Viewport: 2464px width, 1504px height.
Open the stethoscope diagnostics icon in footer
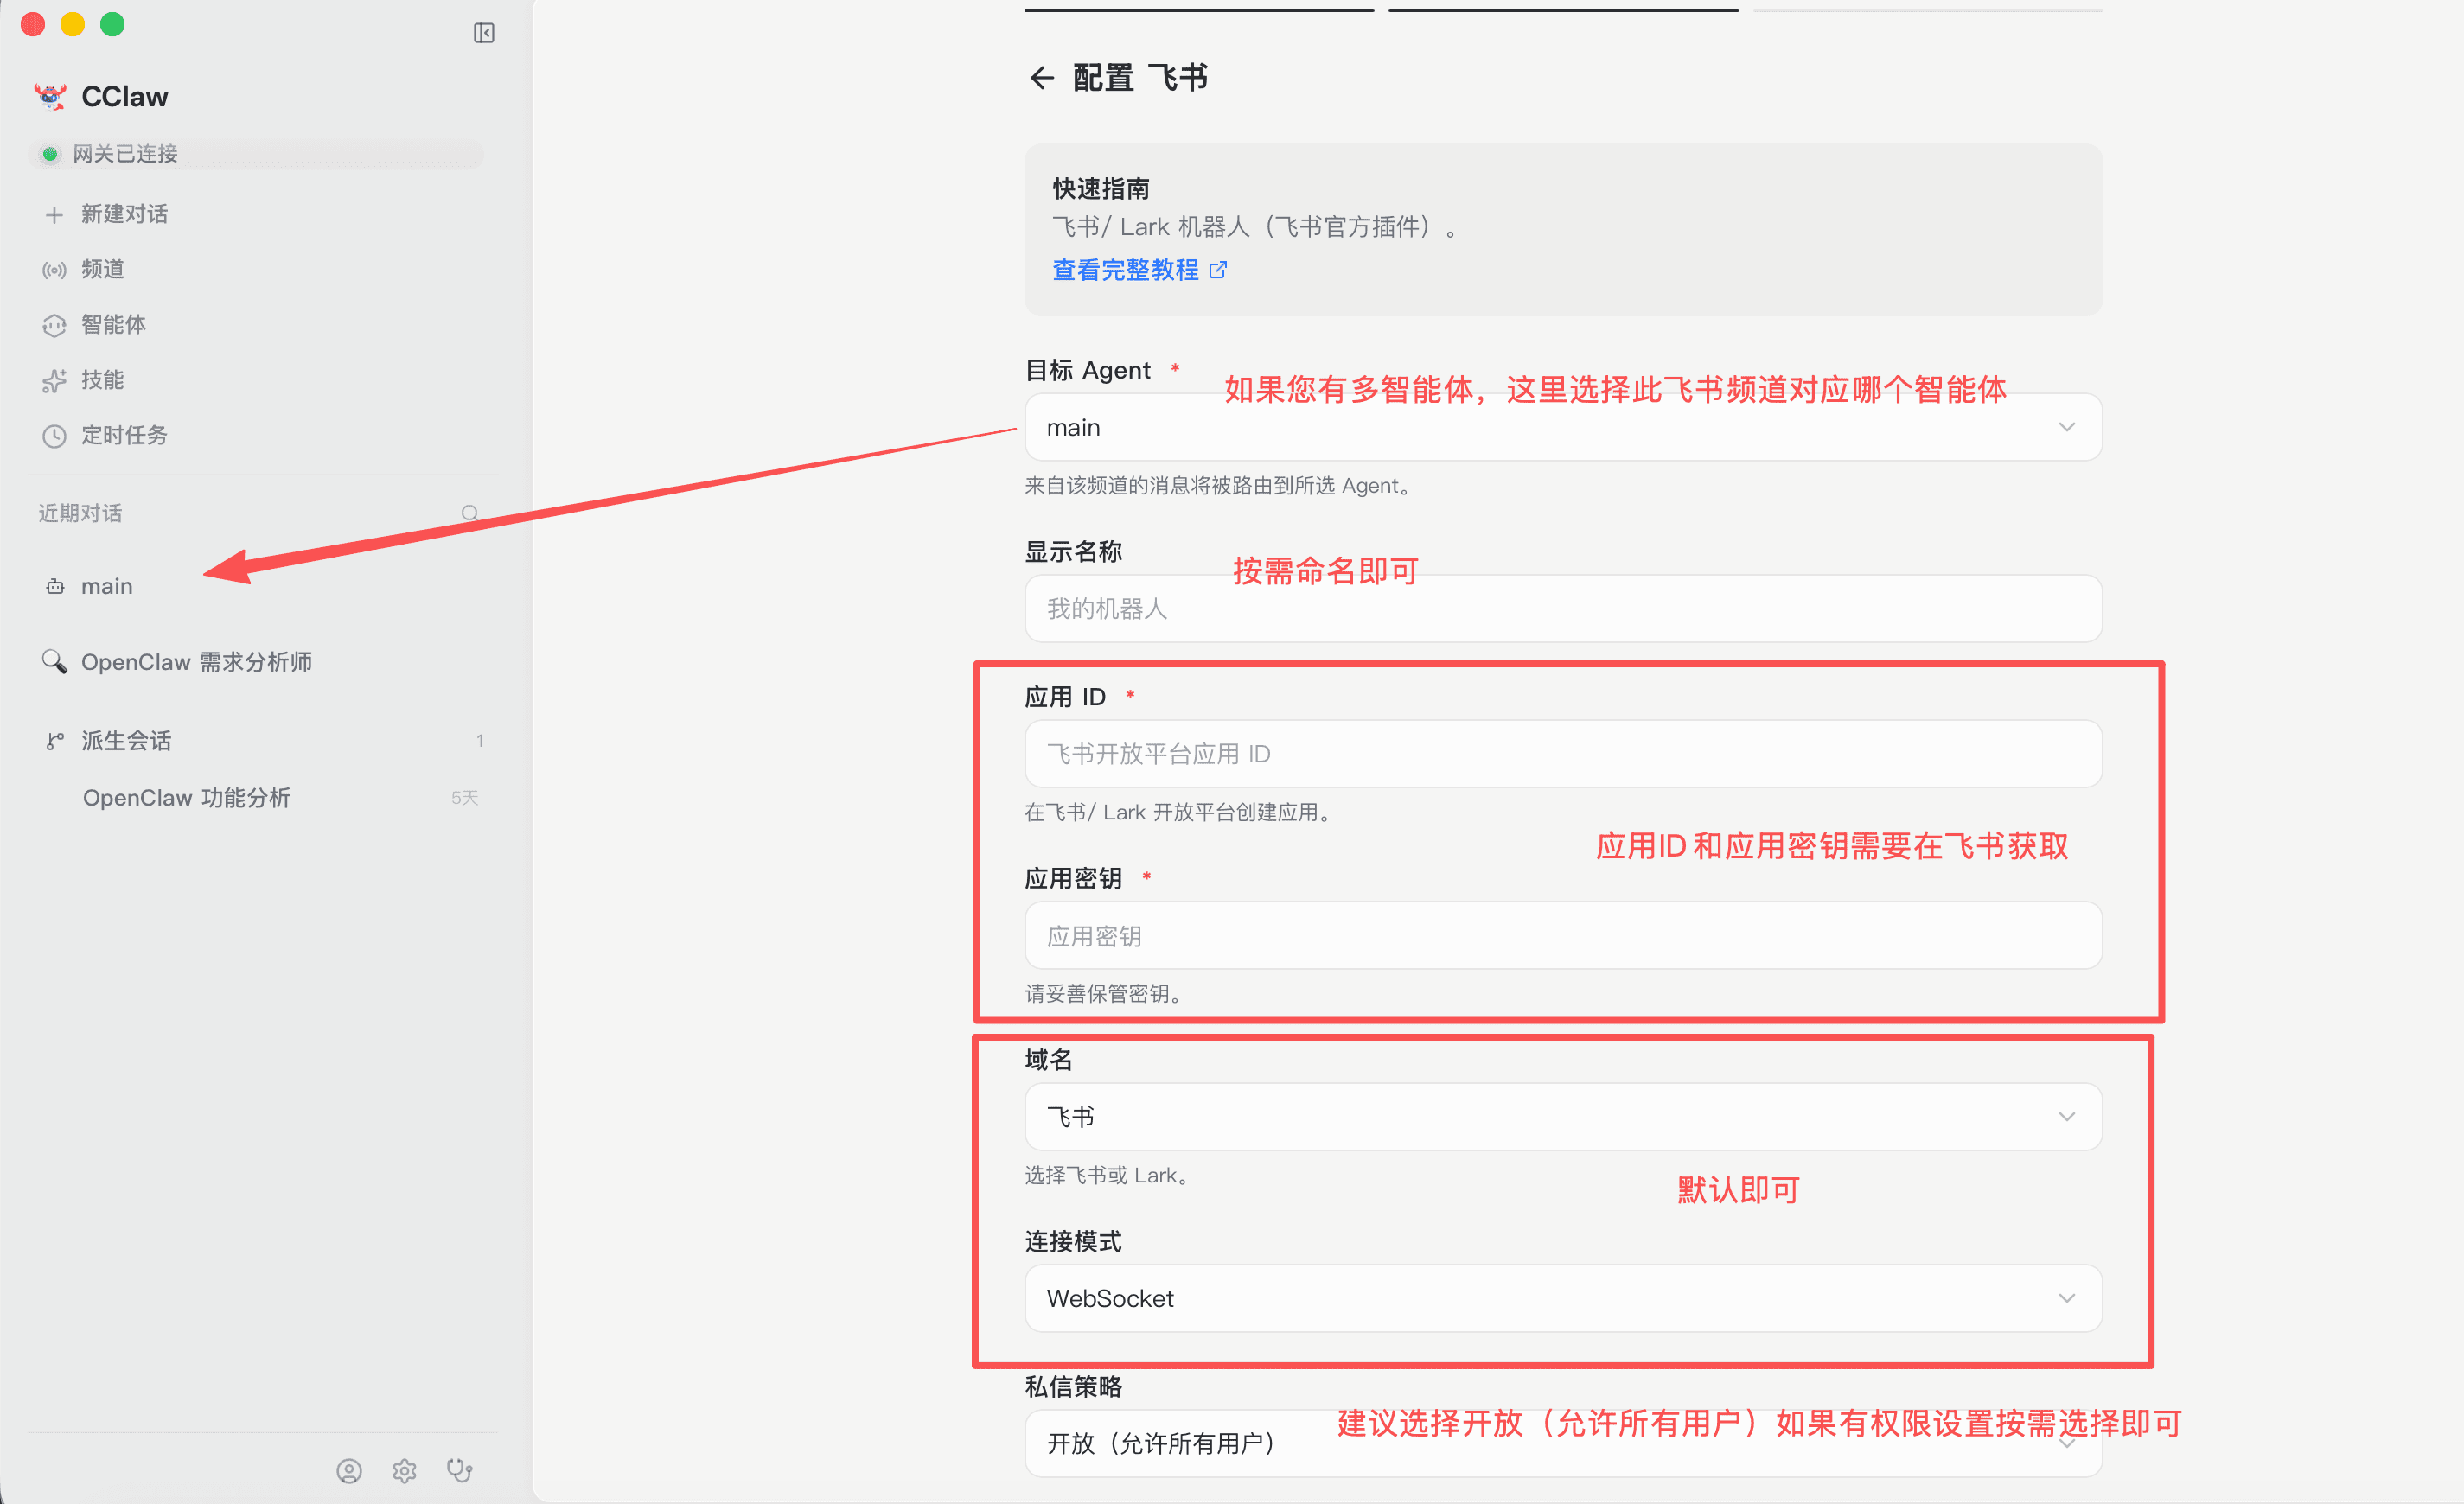459,1470
